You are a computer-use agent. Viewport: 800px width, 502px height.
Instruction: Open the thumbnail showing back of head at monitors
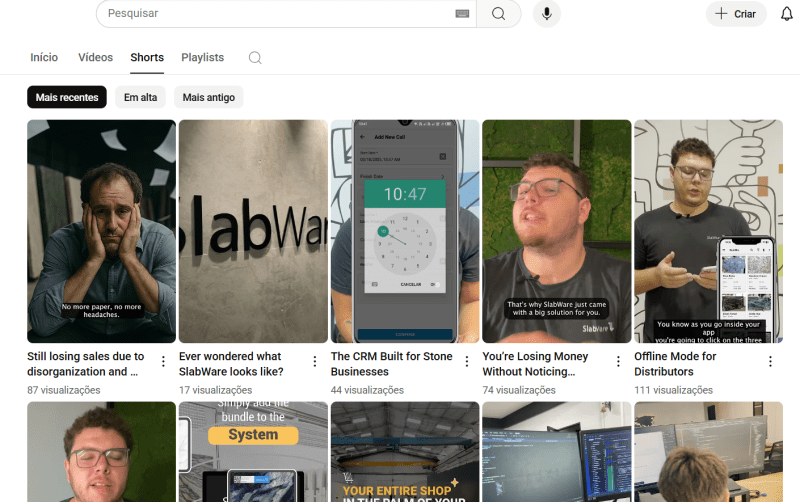point(709,452)
